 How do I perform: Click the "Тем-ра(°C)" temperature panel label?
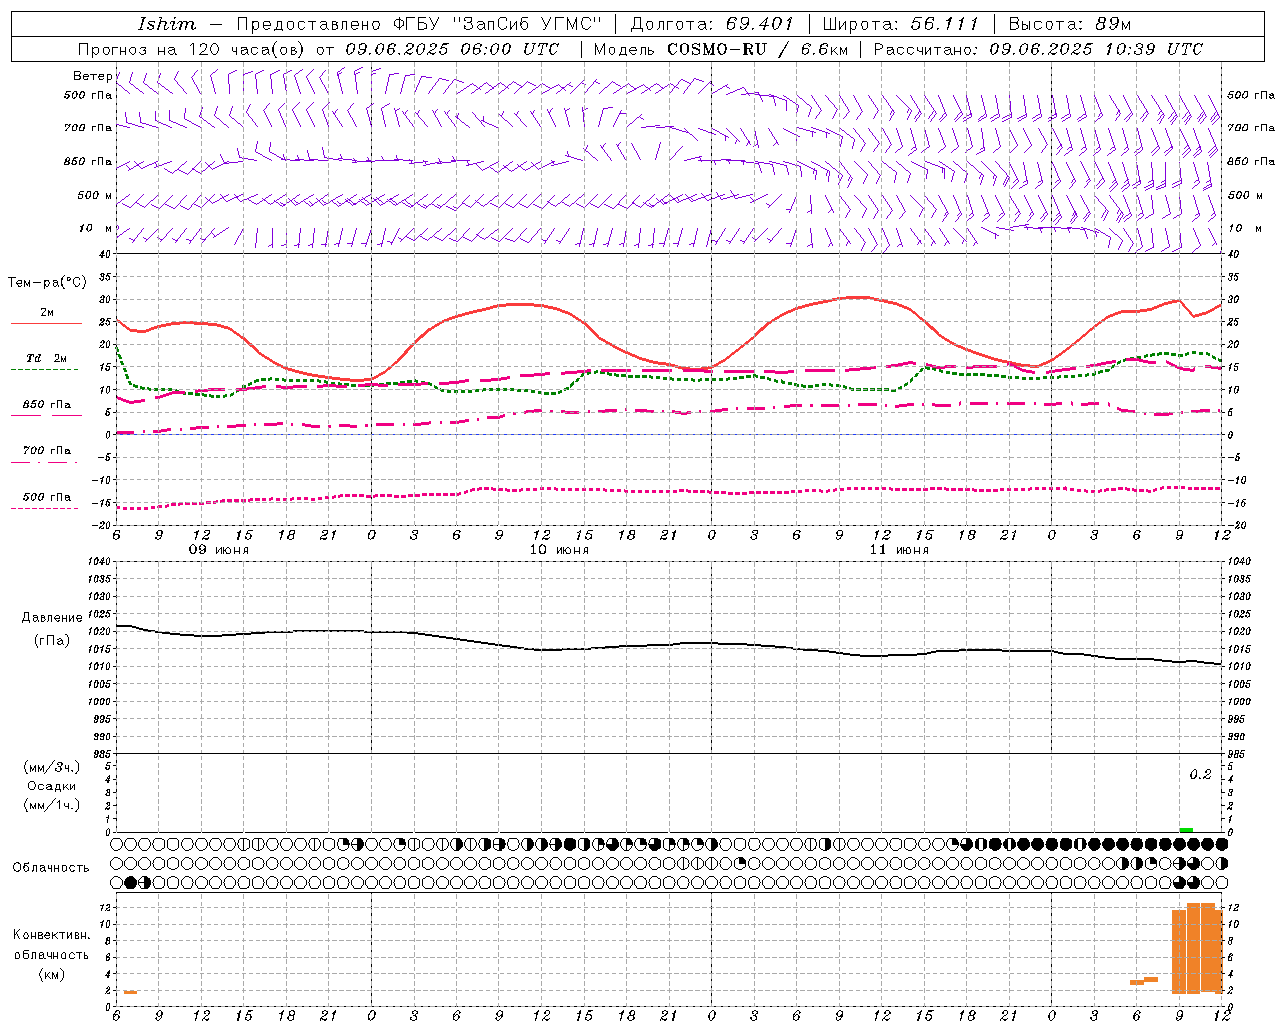point(47,283)
